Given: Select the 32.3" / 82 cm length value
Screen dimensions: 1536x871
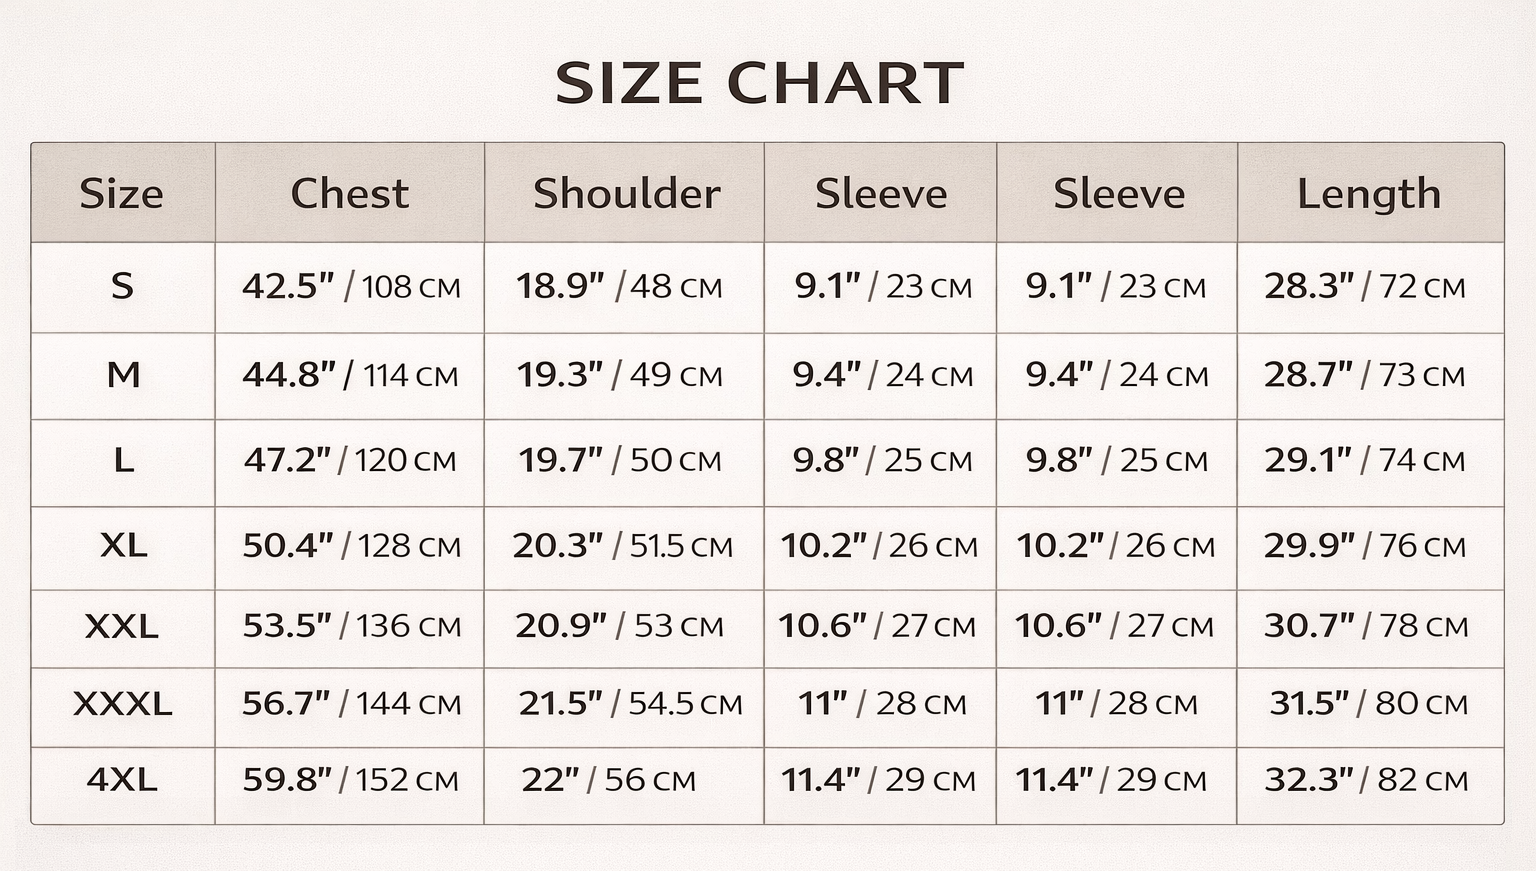Looking at the screenshot, I should (1366, 780).
